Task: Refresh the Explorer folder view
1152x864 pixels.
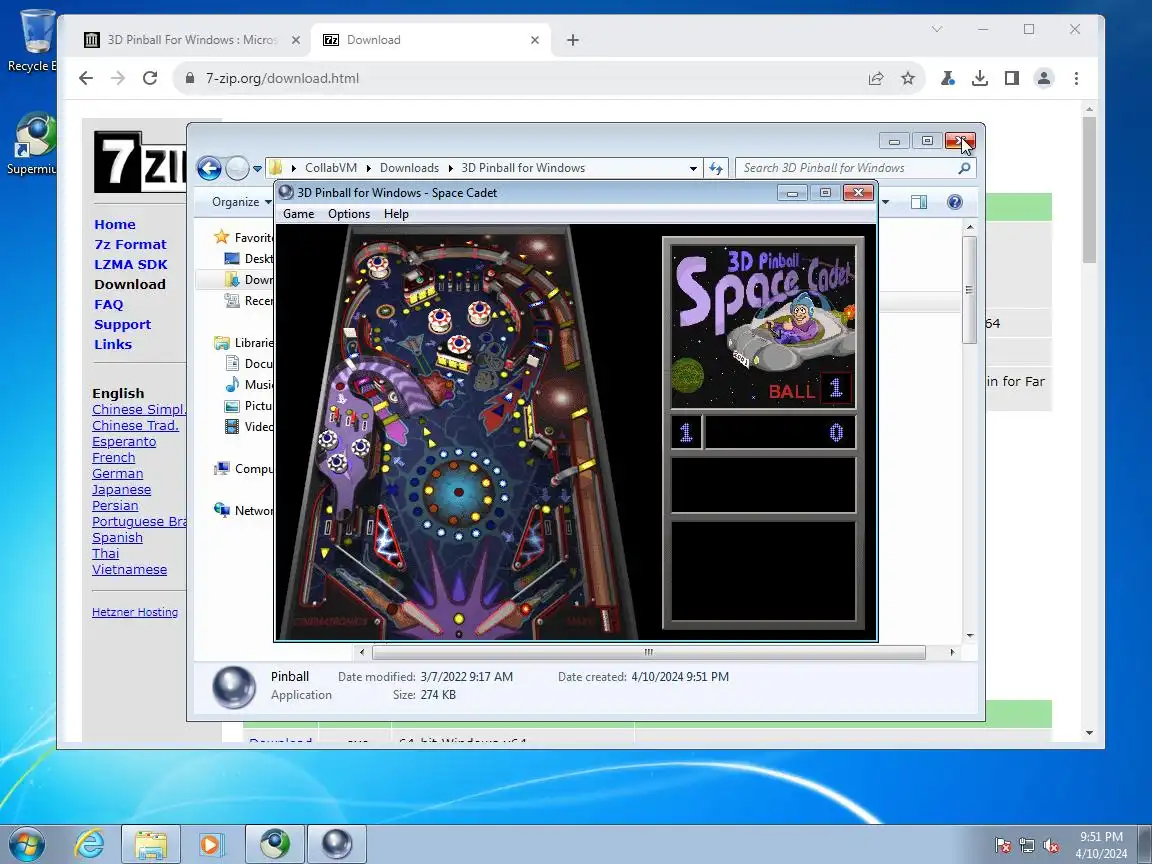Action: (716, 168)
